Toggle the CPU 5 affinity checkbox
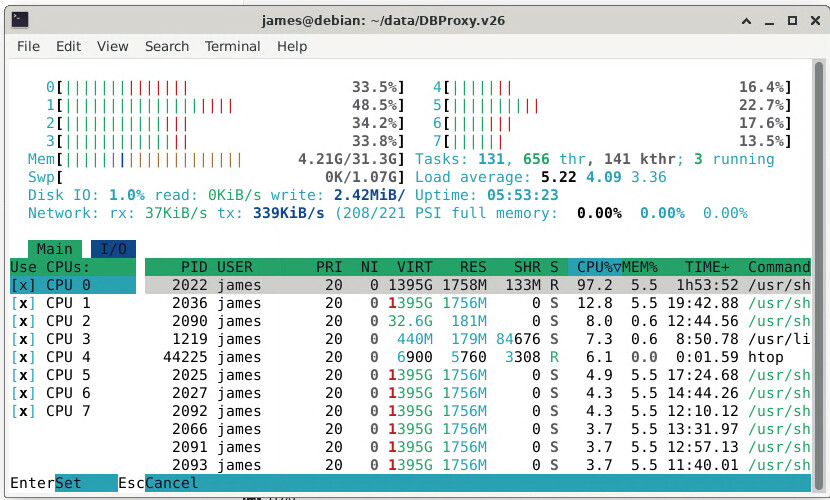830x500 pixels. pyautogui.click(x=23, y=375)
